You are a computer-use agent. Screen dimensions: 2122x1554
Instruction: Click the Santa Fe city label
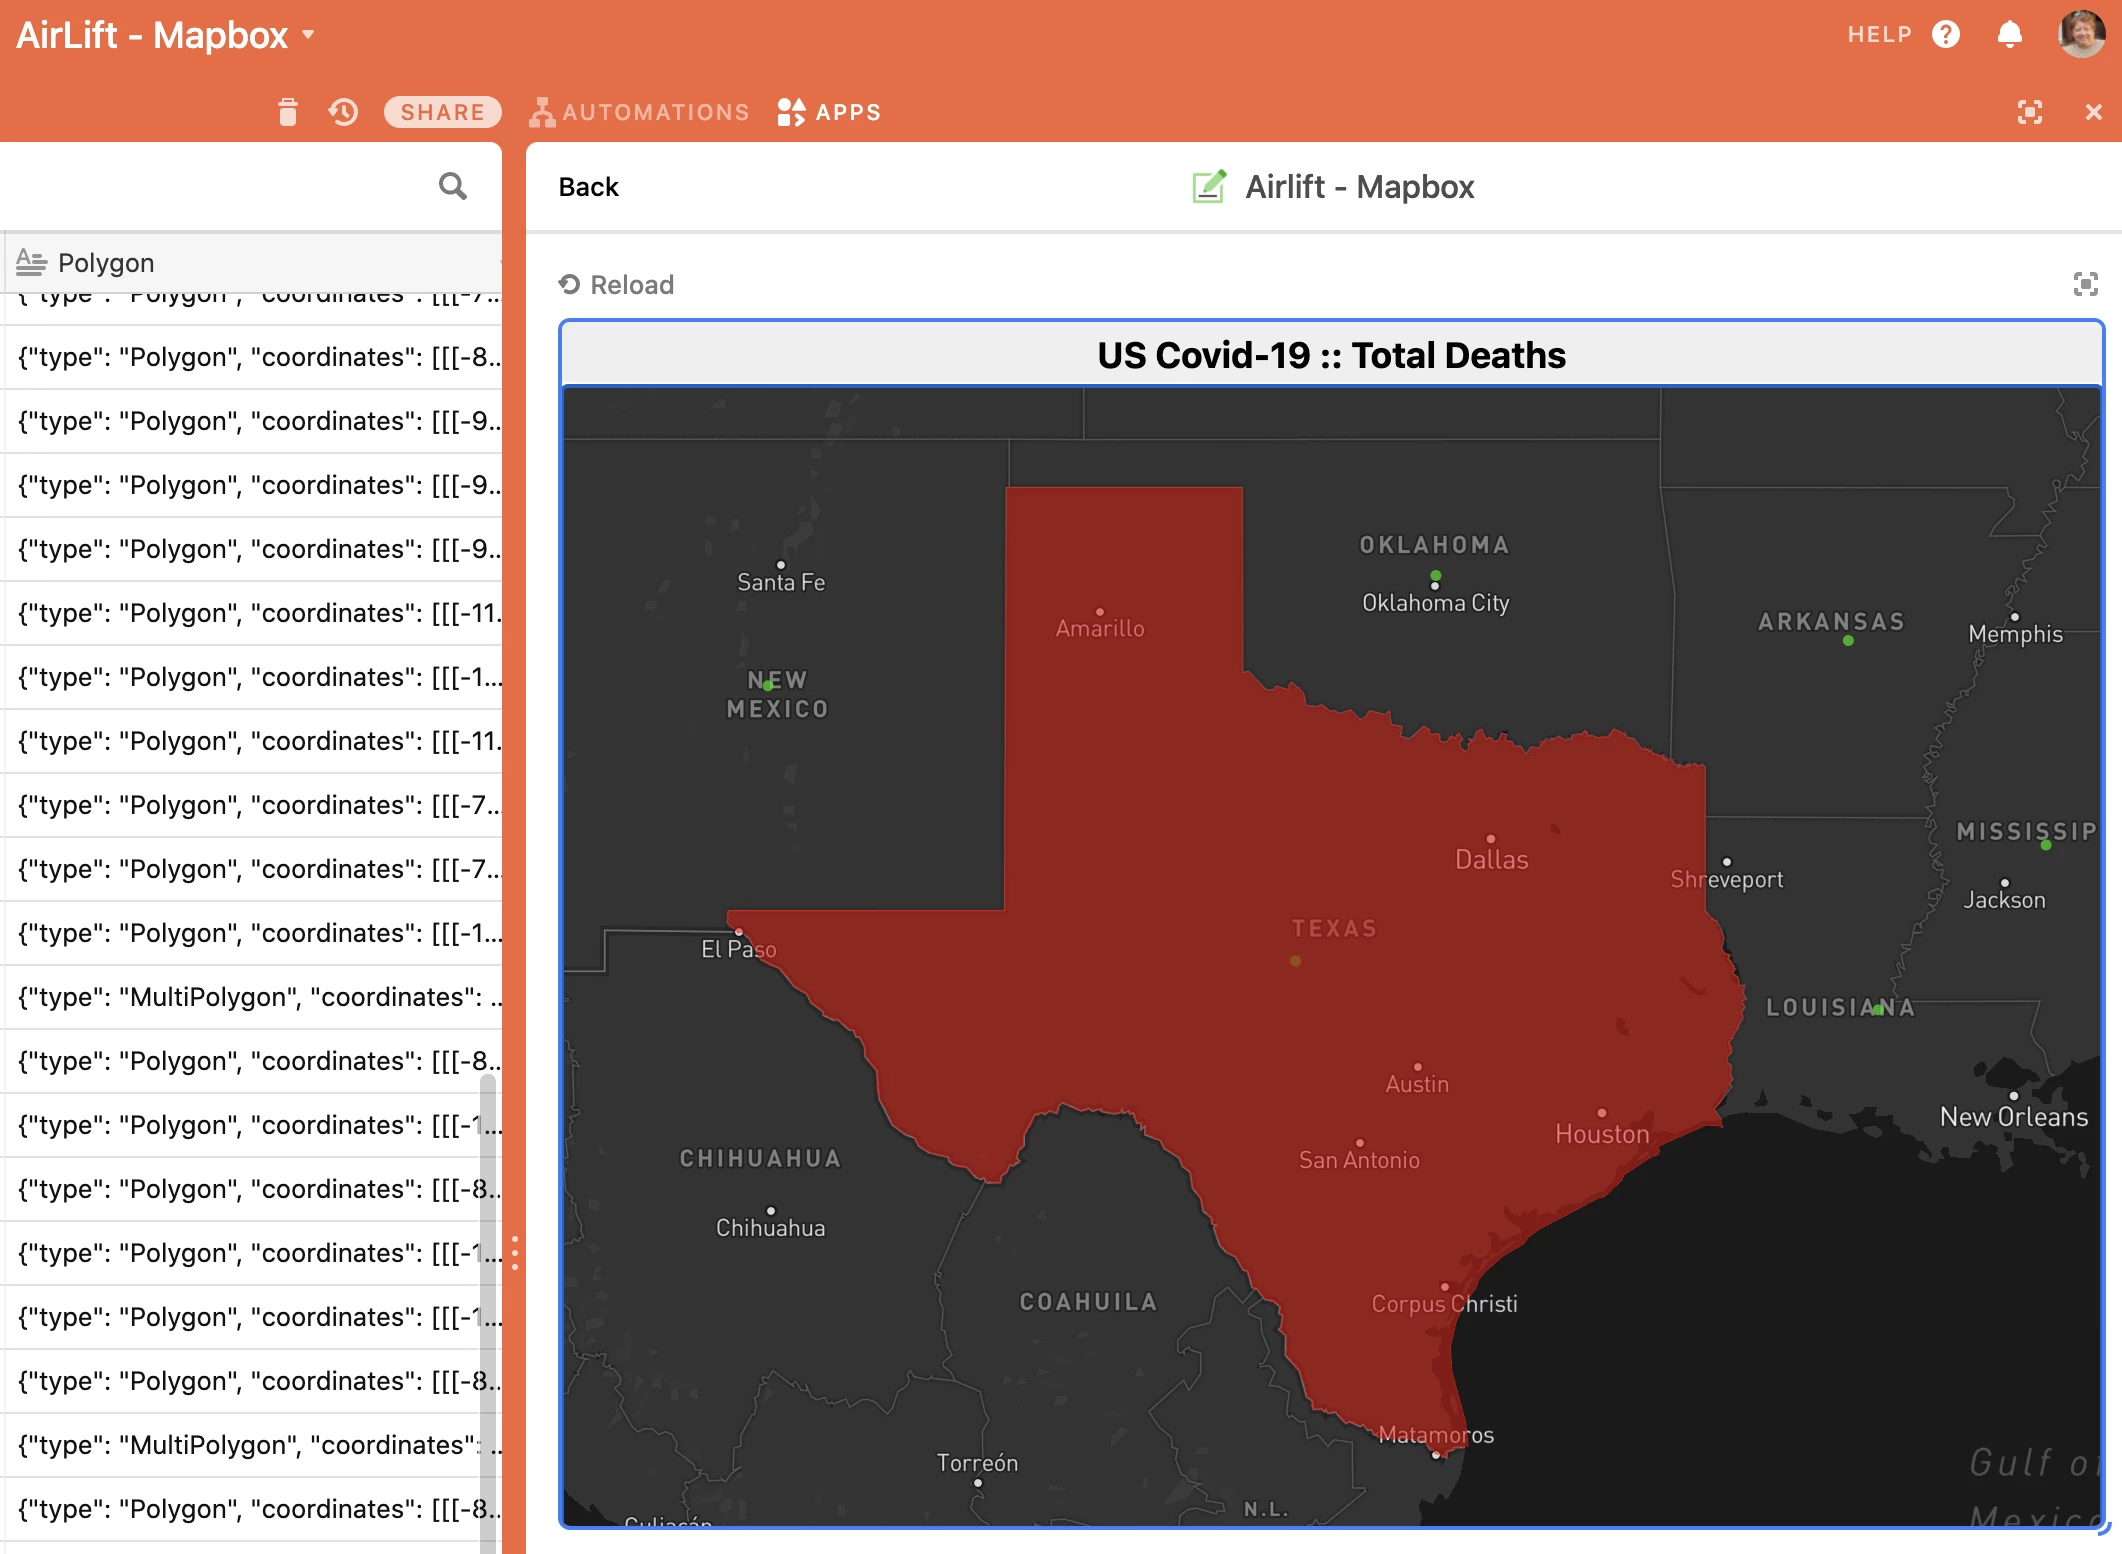tap(781, 582)
